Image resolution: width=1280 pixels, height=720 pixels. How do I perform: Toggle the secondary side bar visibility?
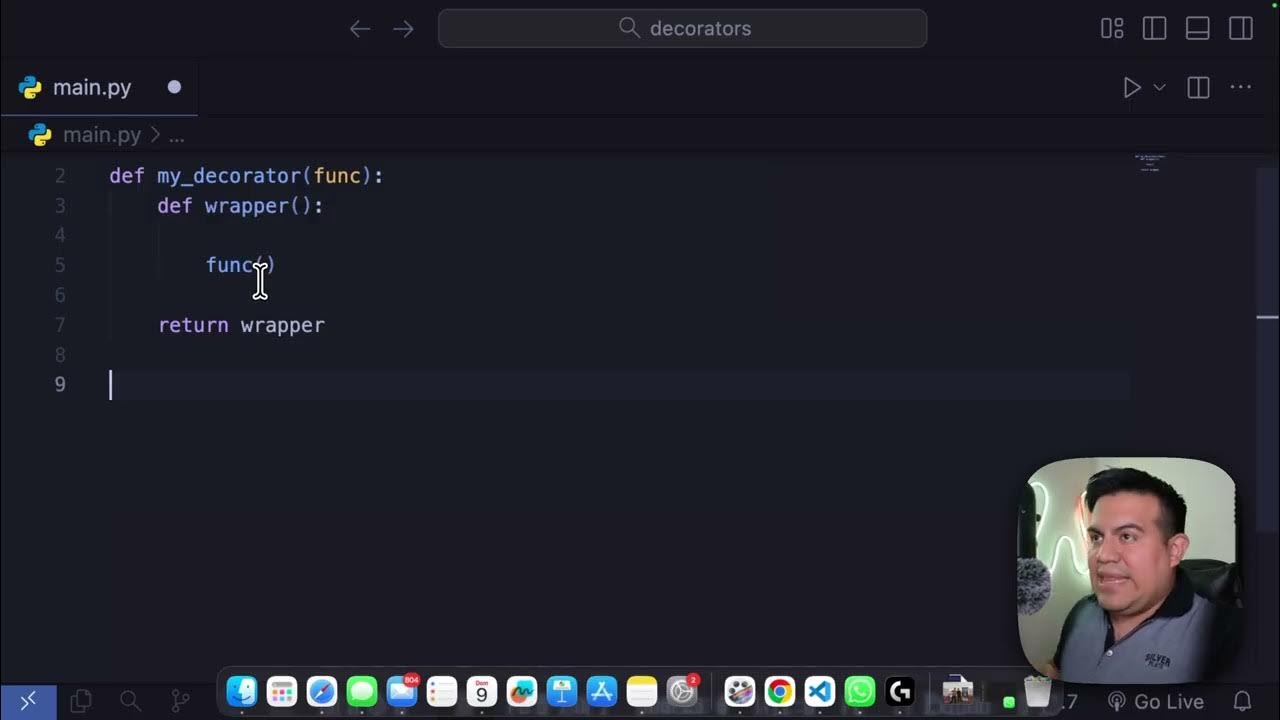click(1240, 28)
